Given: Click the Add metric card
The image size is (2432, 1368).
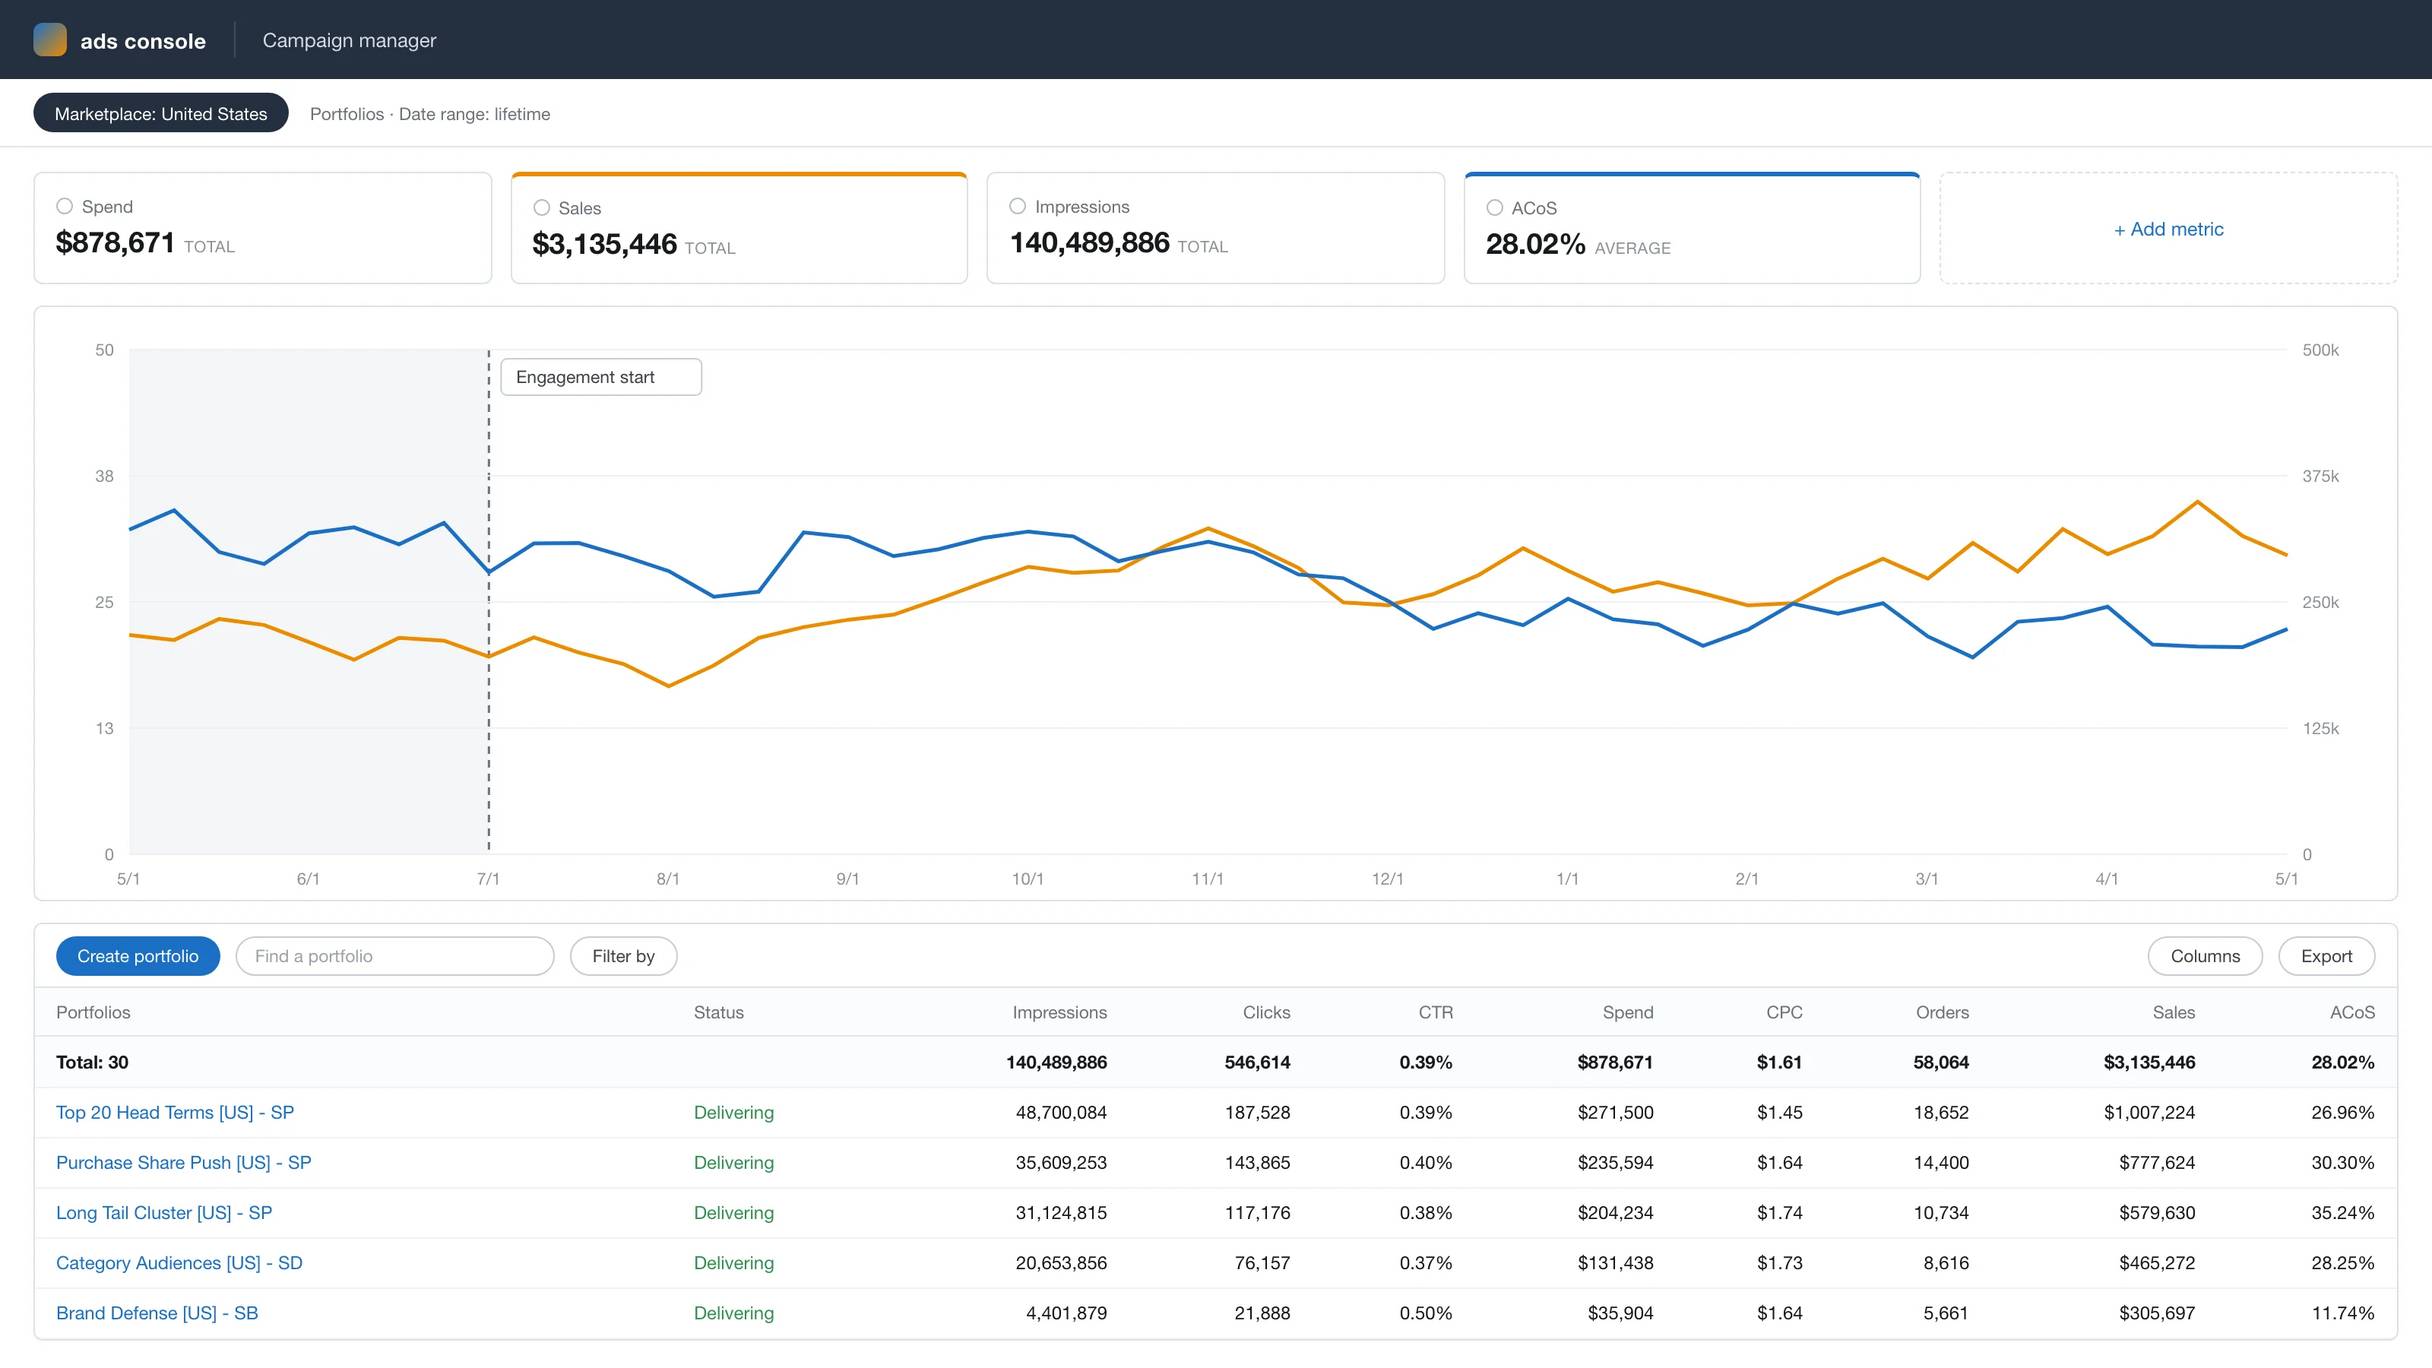Looking at the screenshot, I should 2168,229.
